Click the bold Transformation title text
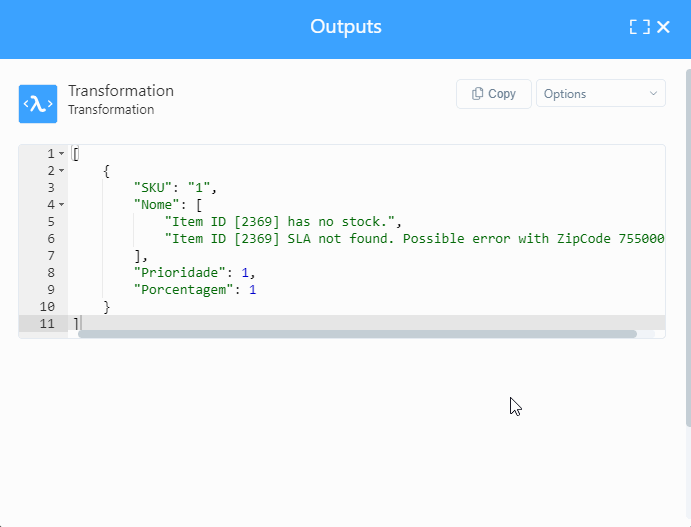691x527 pixels. (121, 91)
